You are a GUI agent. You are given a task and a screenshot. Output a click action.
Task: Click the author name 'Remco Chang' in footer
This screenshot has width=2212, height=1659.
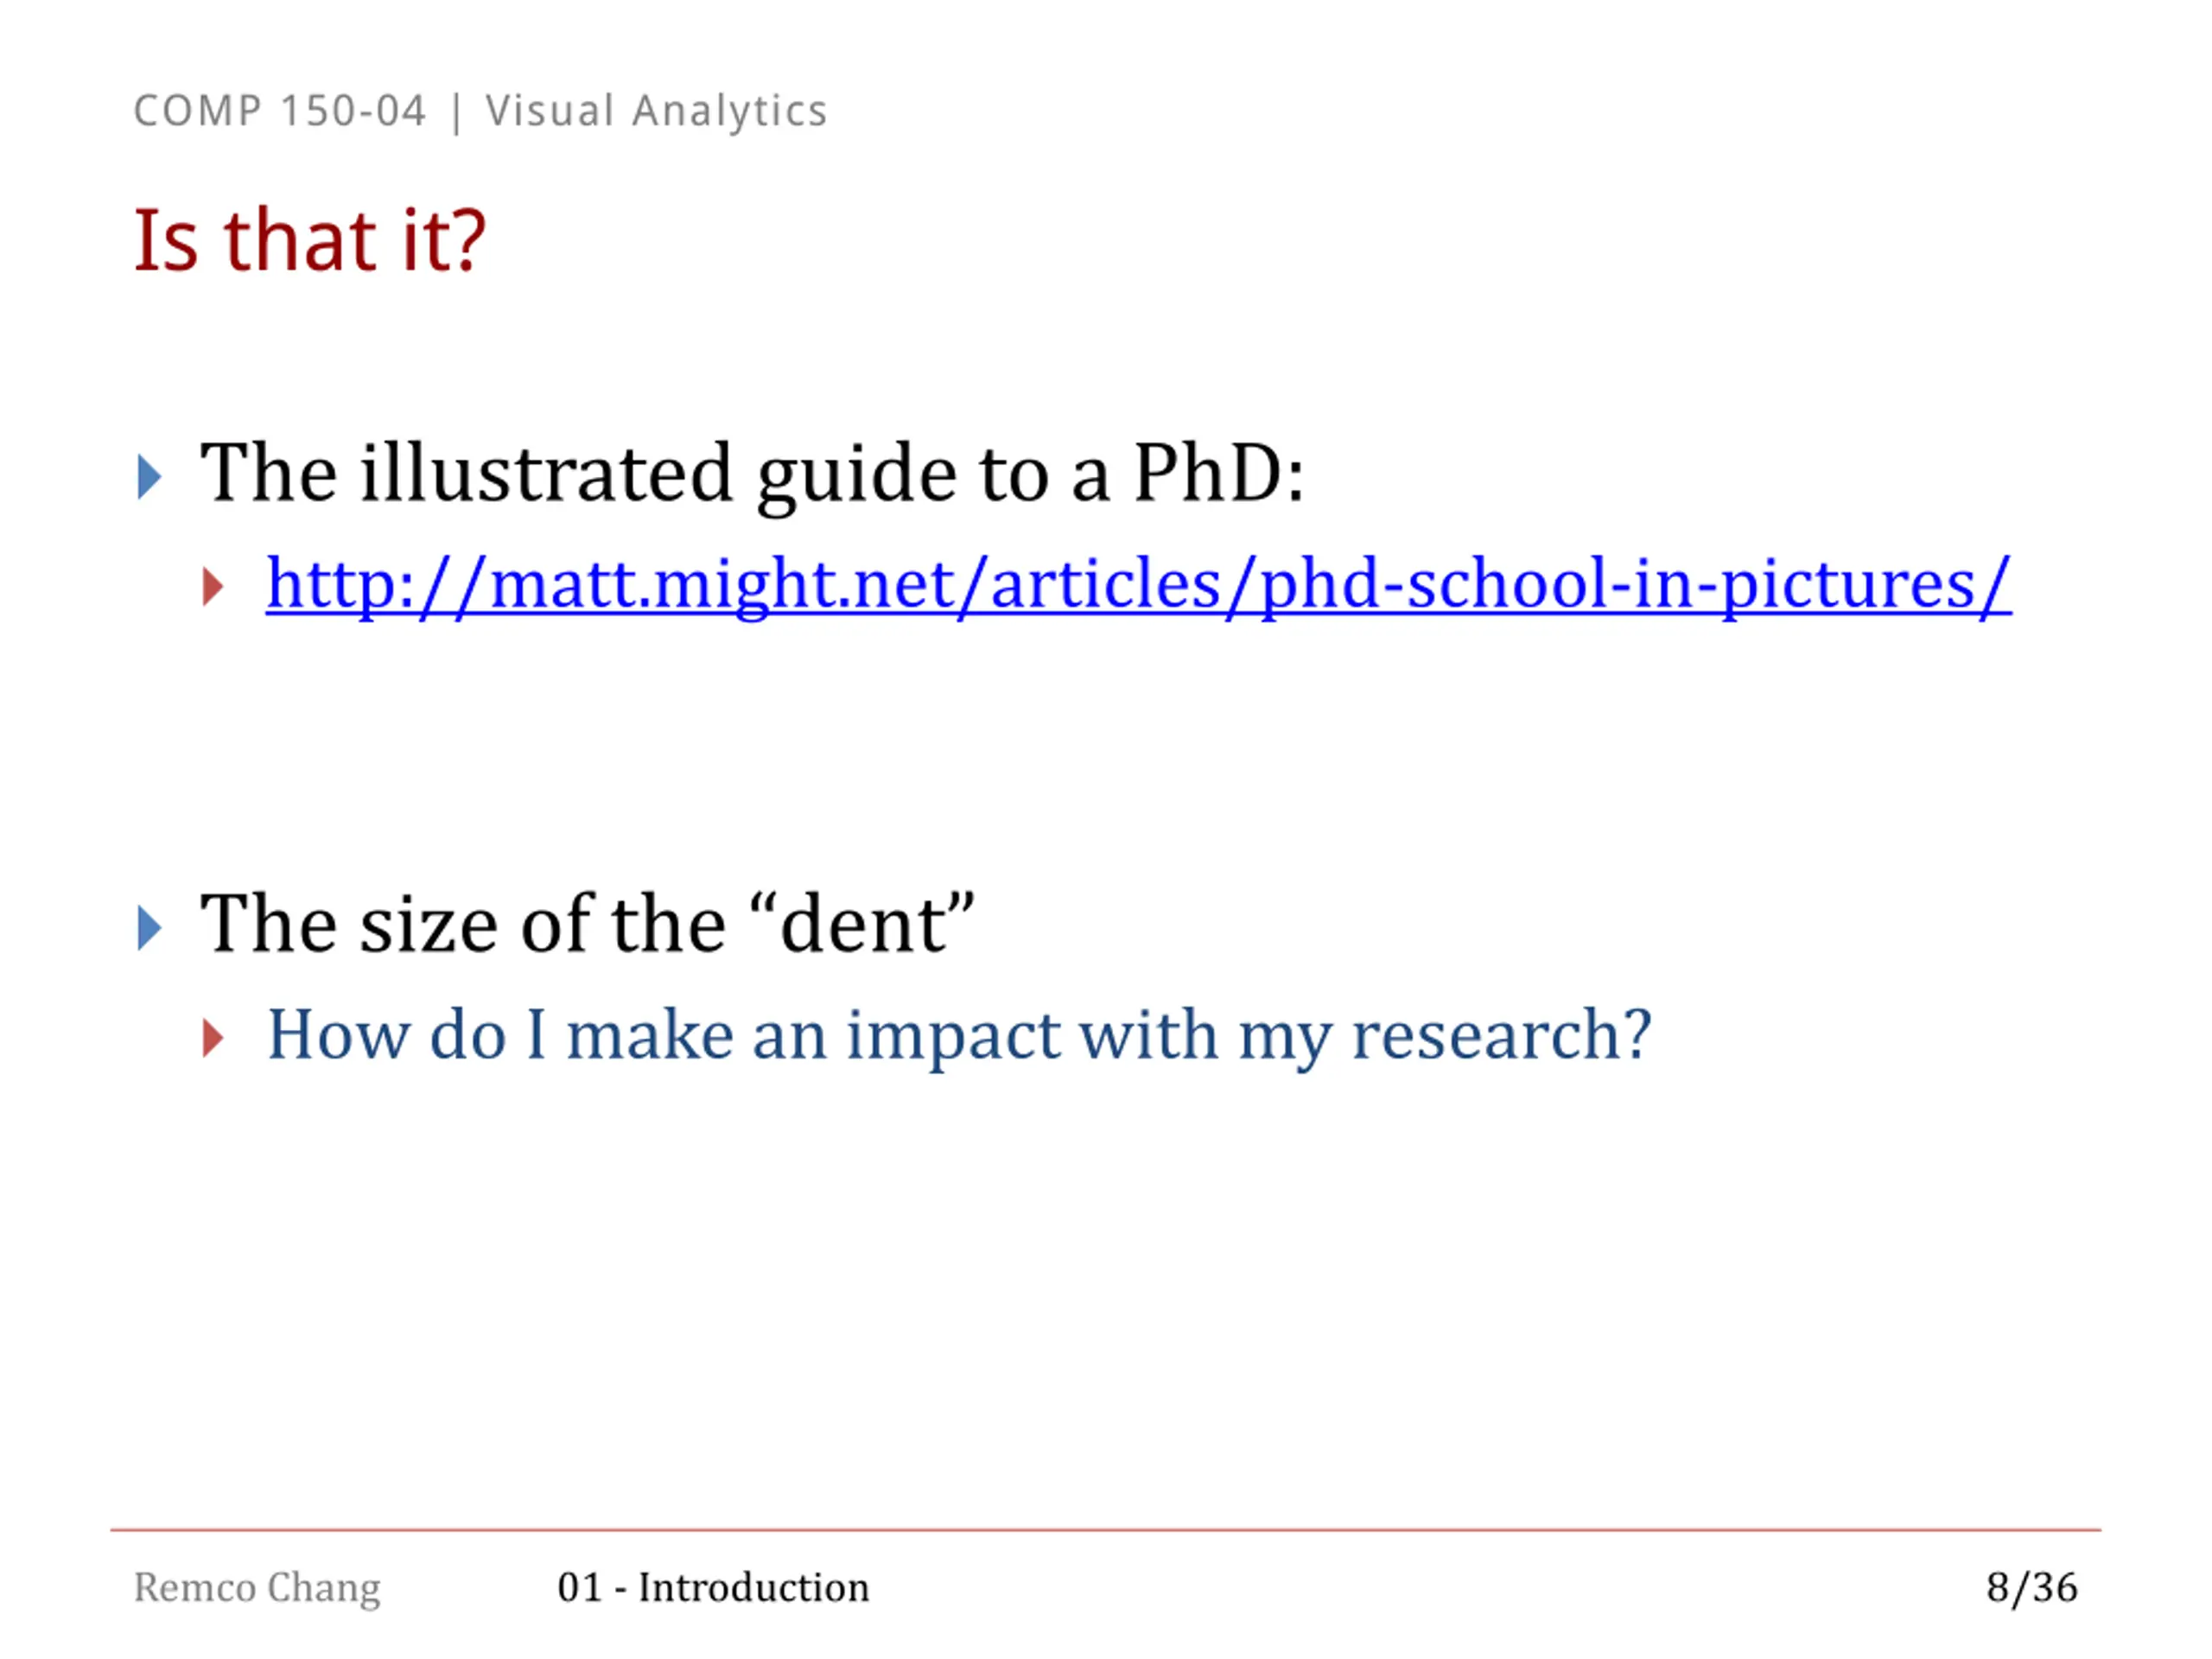tap(258, 1588)
